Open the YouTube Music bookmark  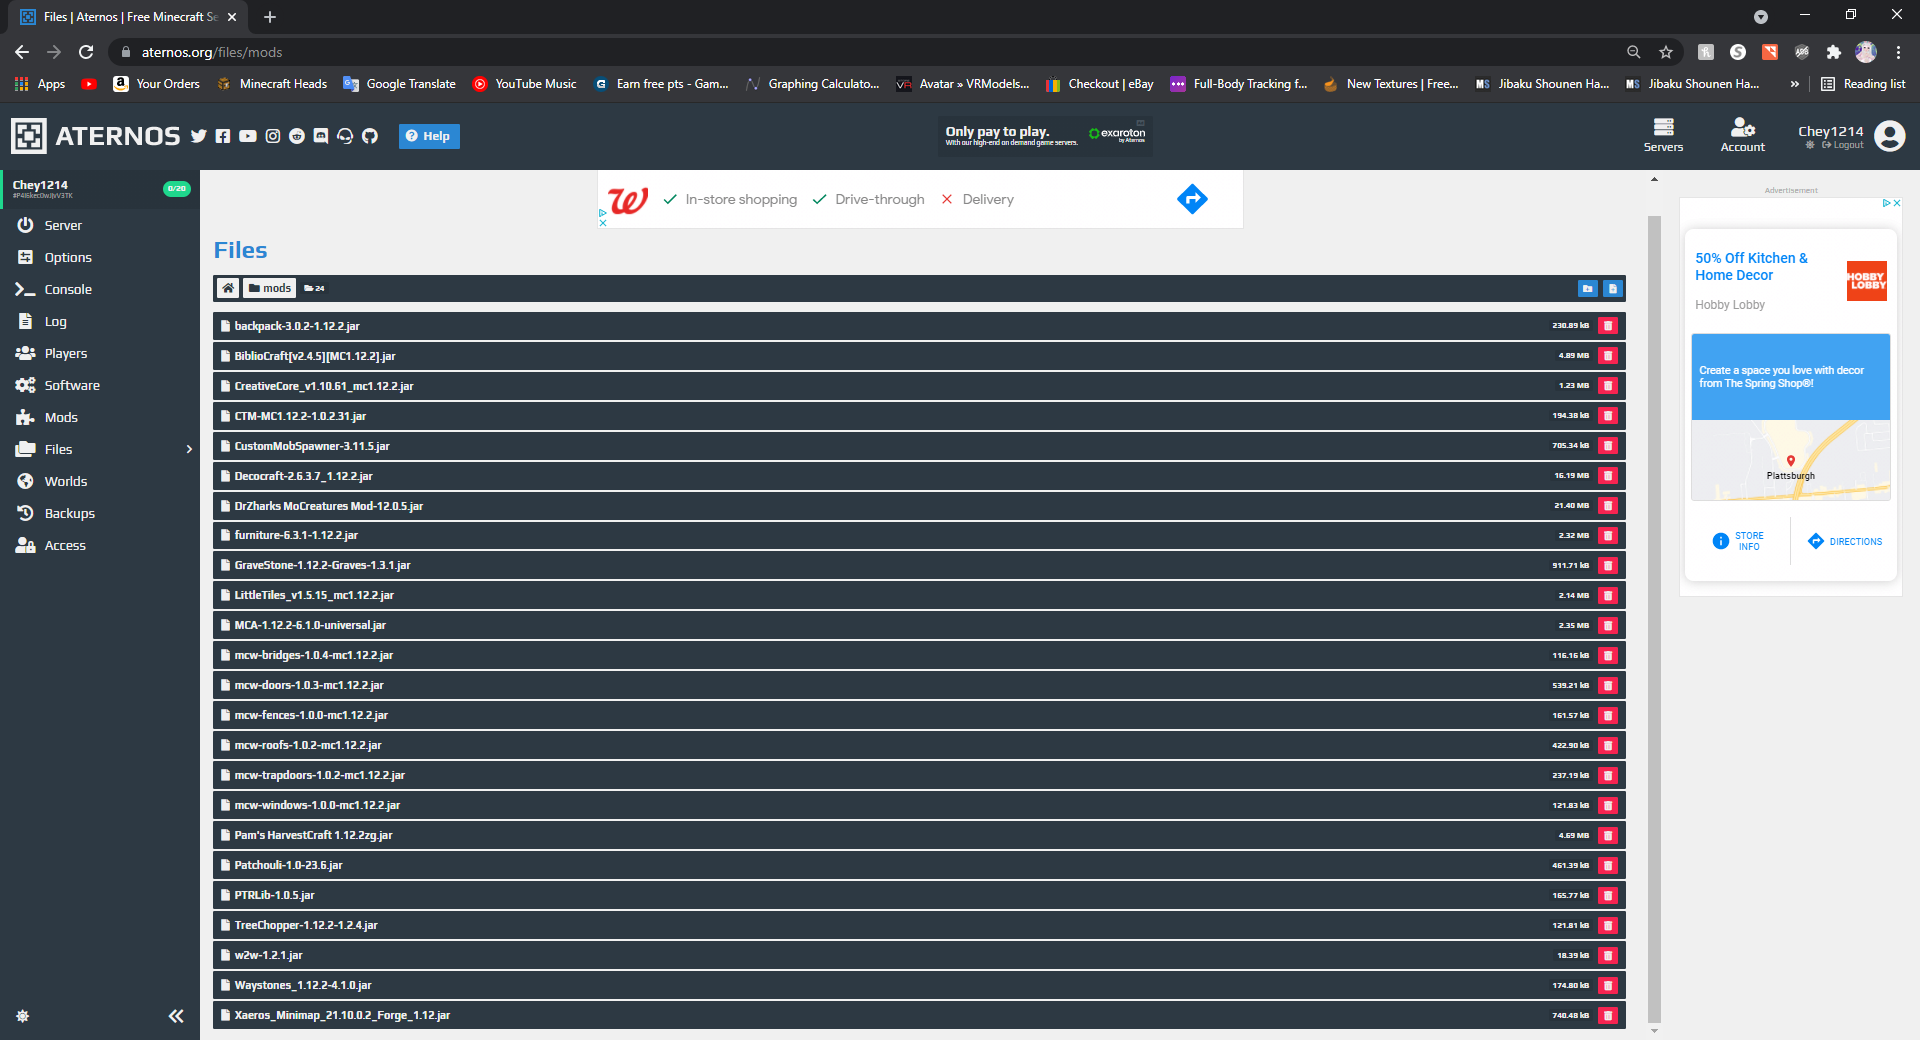(x=525, y=84)
